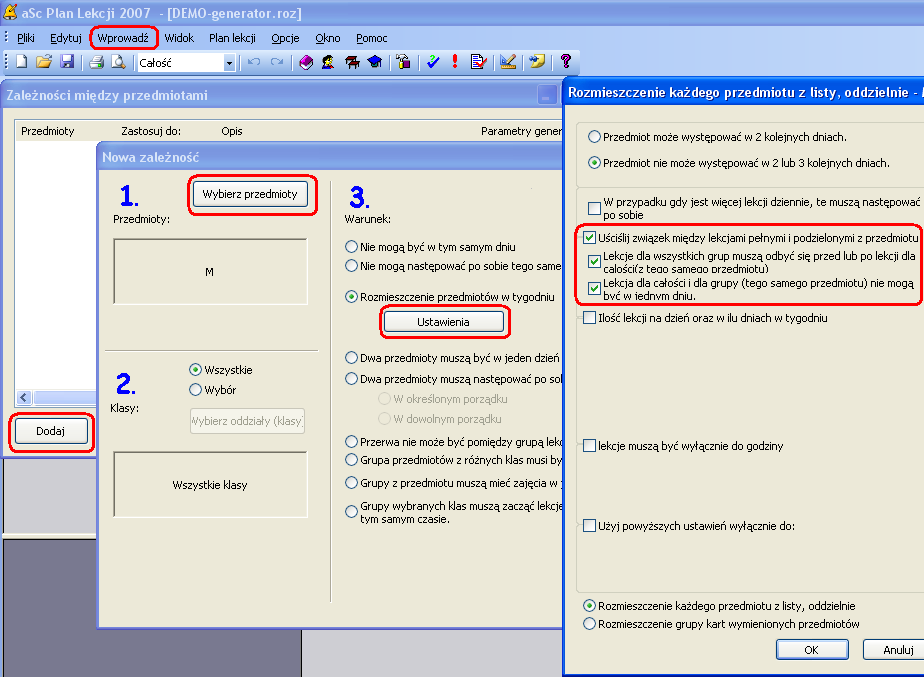The width and height of the screenshot is (924, 677).
Task: Redo the action using the toolbar arrow
Action: pos(277,62)
